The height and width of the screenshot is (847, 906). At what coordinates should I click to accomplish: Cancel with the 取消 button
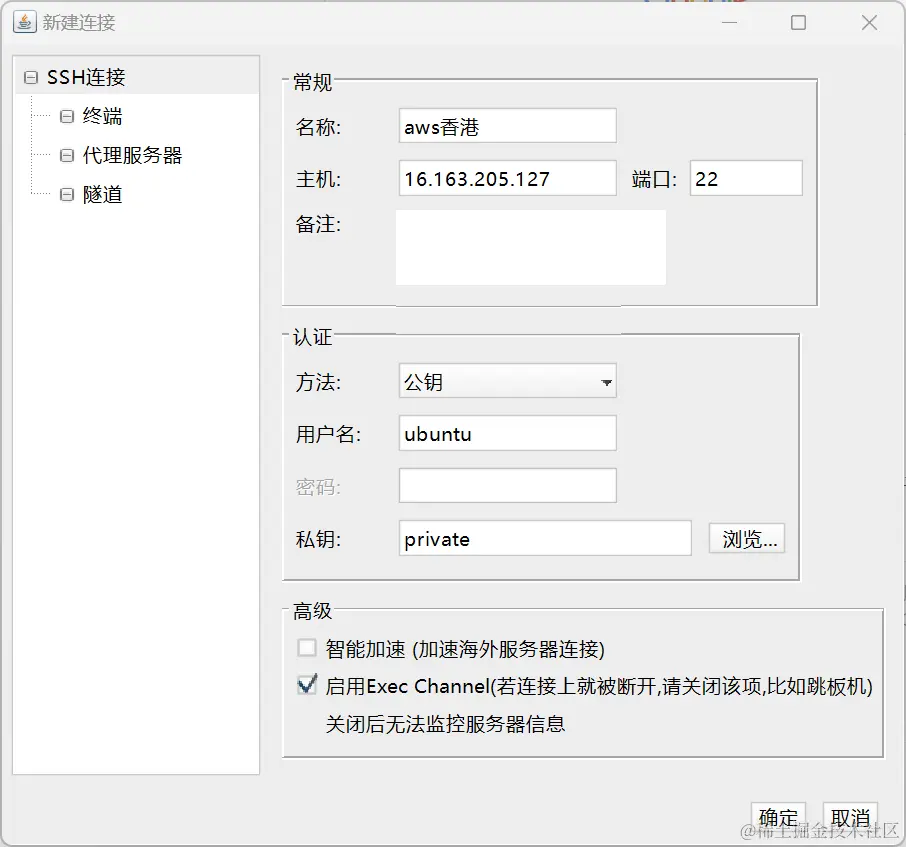[x=851, y=818]
